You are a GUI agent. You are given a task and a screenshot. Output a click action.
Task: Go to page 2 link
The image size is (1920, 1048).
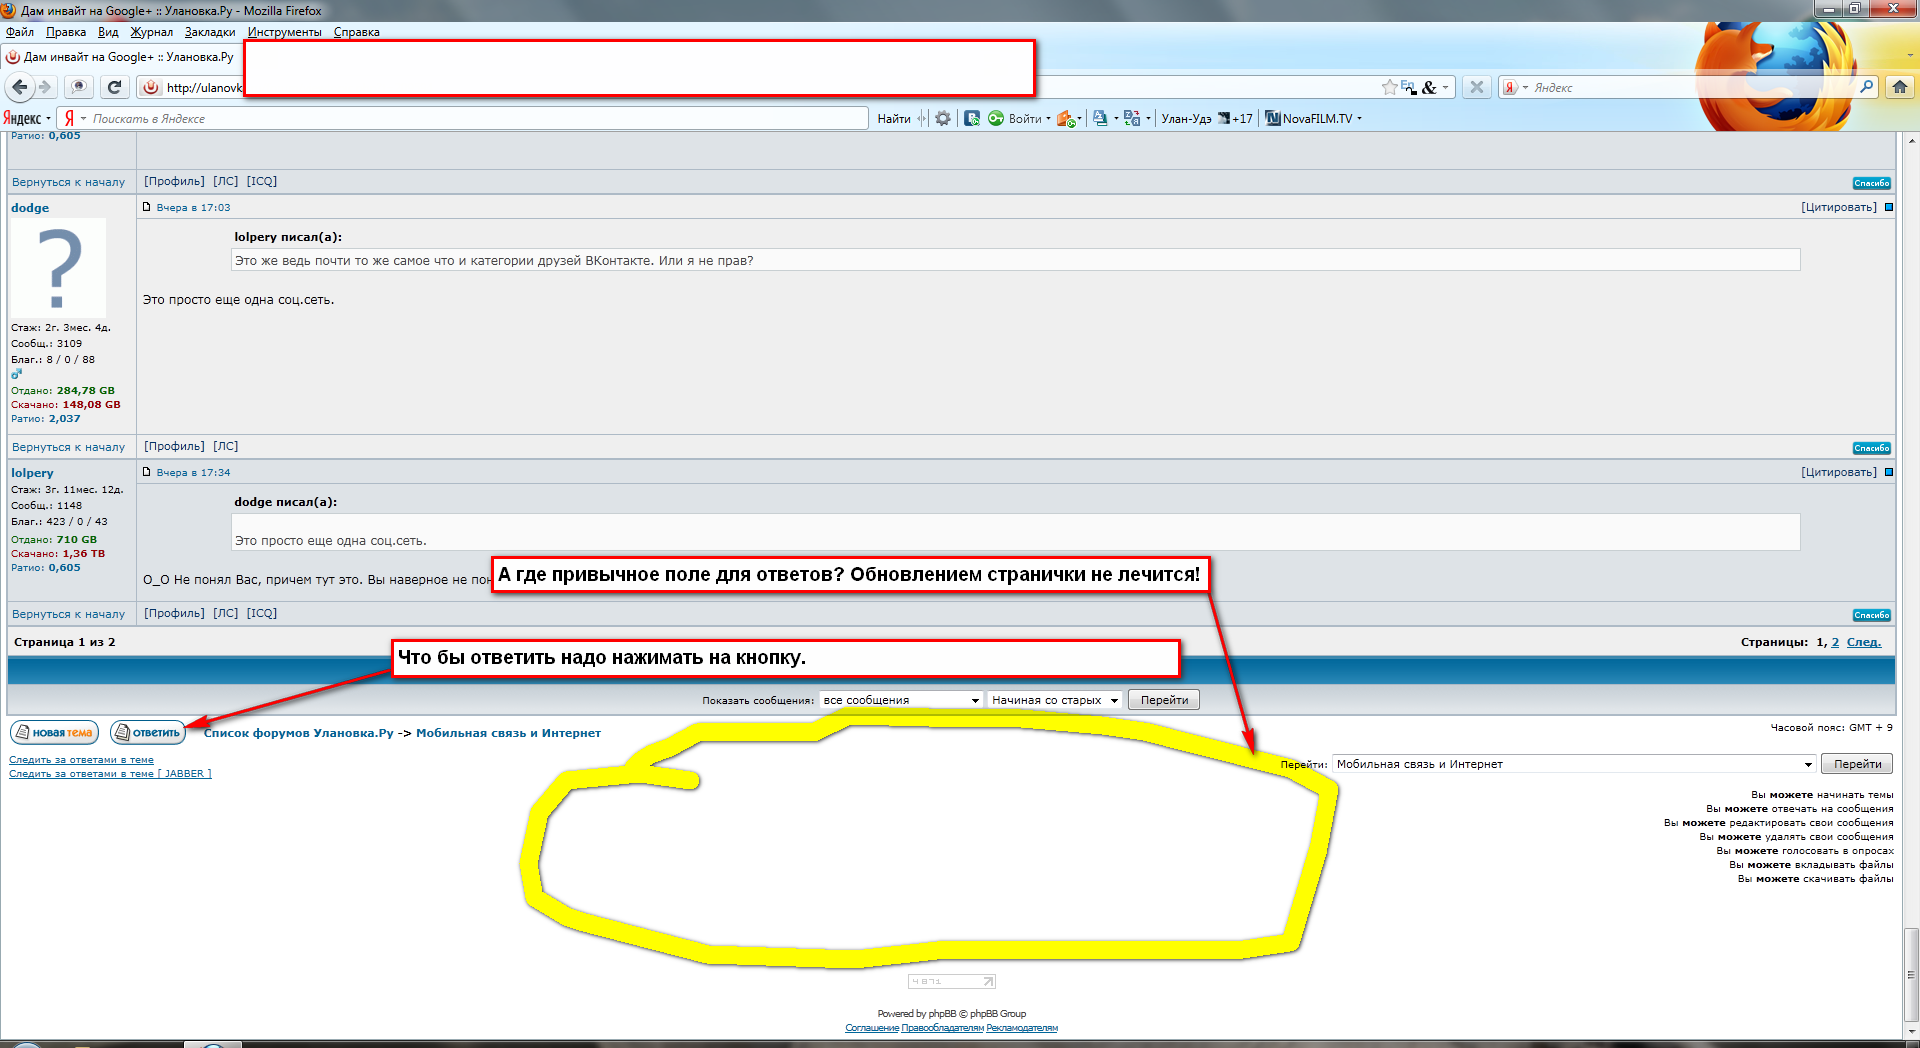click(1835, 642)
